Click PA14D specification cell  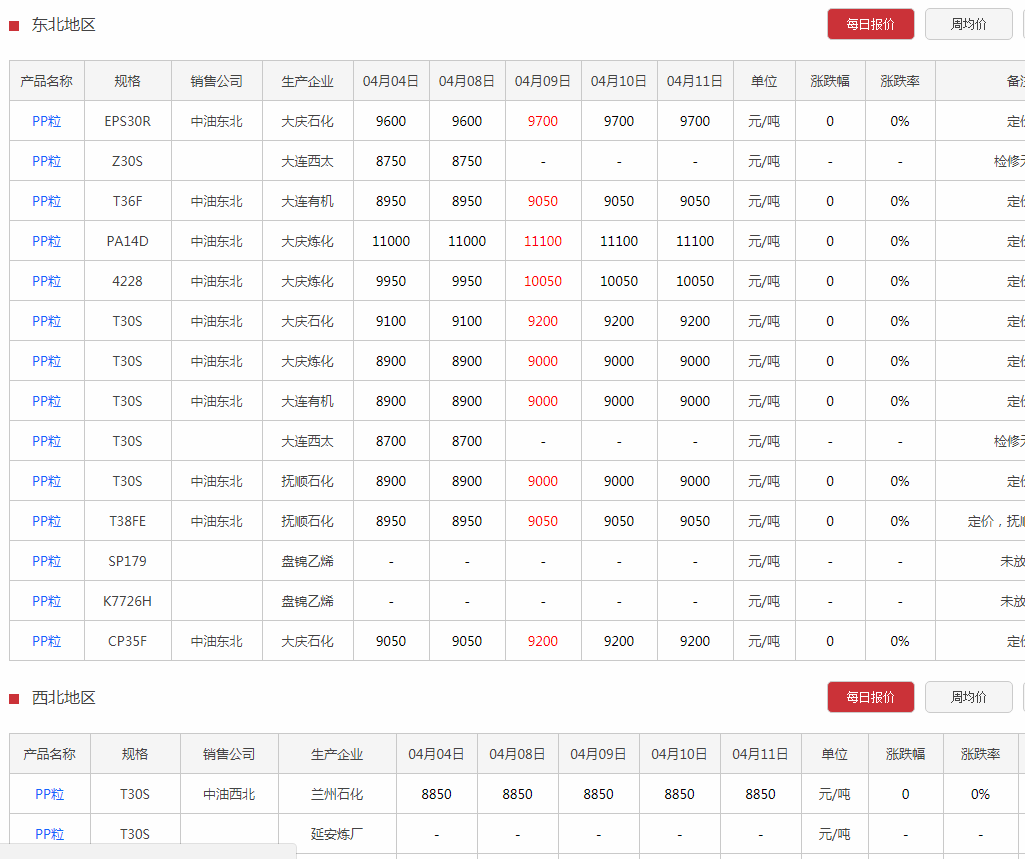point(127,241)
